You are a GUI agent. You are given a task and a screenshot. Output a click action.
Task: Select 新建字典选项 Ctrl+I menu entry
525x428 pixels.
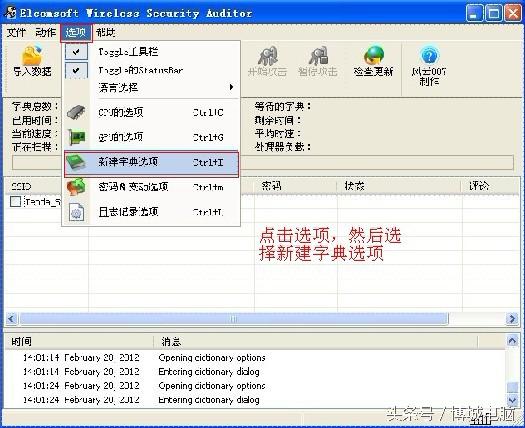[151, 163]
